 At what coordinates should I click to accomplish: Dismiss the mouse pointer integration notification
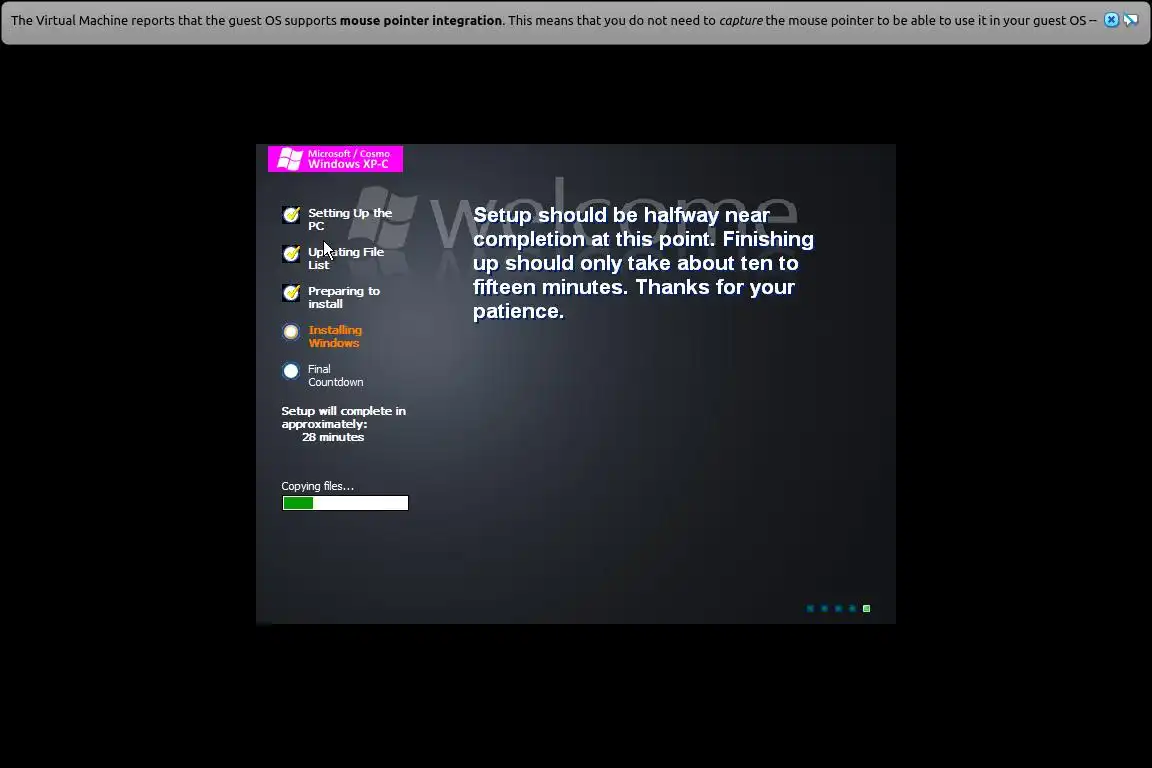pos(1111,20)
